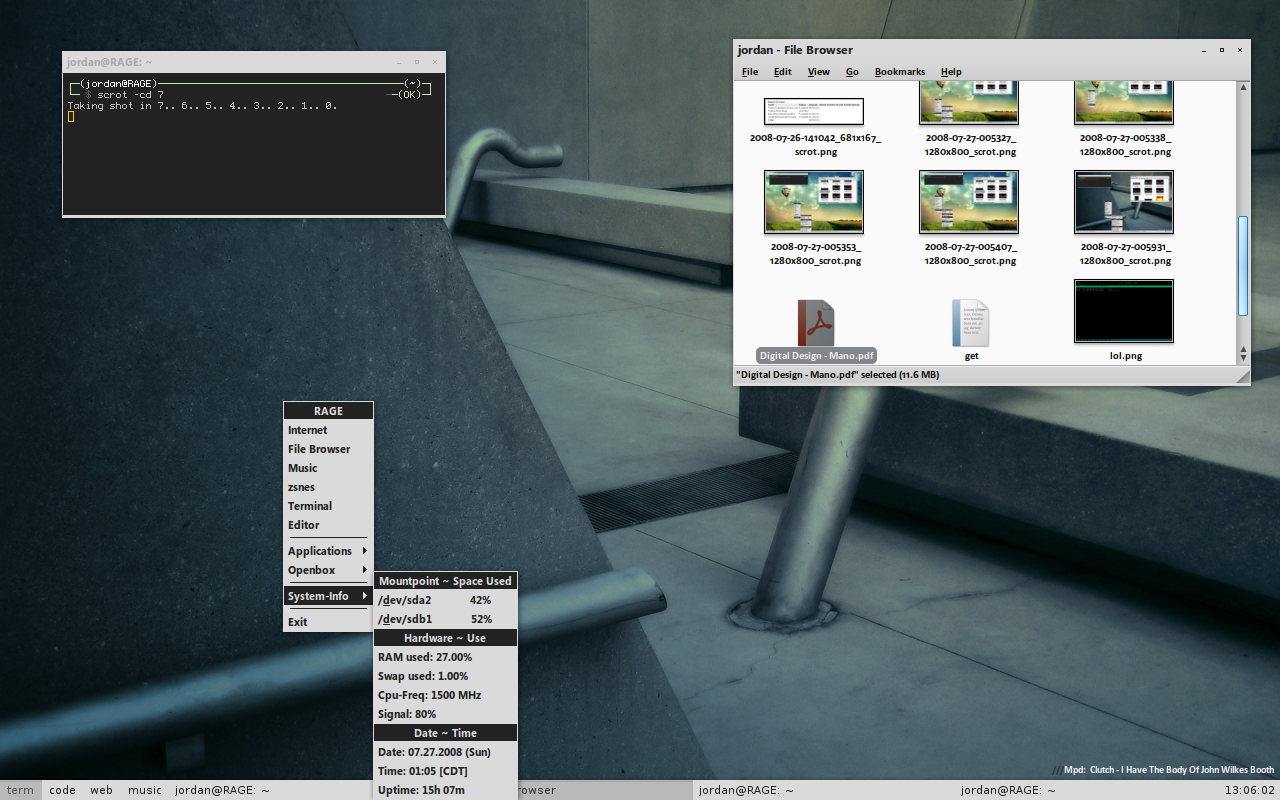Screen dimensions: 1280x800
Task: Click the File Browser vertical scrollbar thumb
Action: pyautogui.click(x=1243, y=265)
